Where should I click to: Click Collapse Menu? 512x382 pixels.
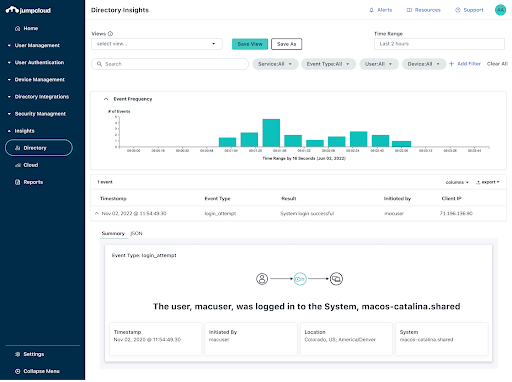(x=37, y=371)
